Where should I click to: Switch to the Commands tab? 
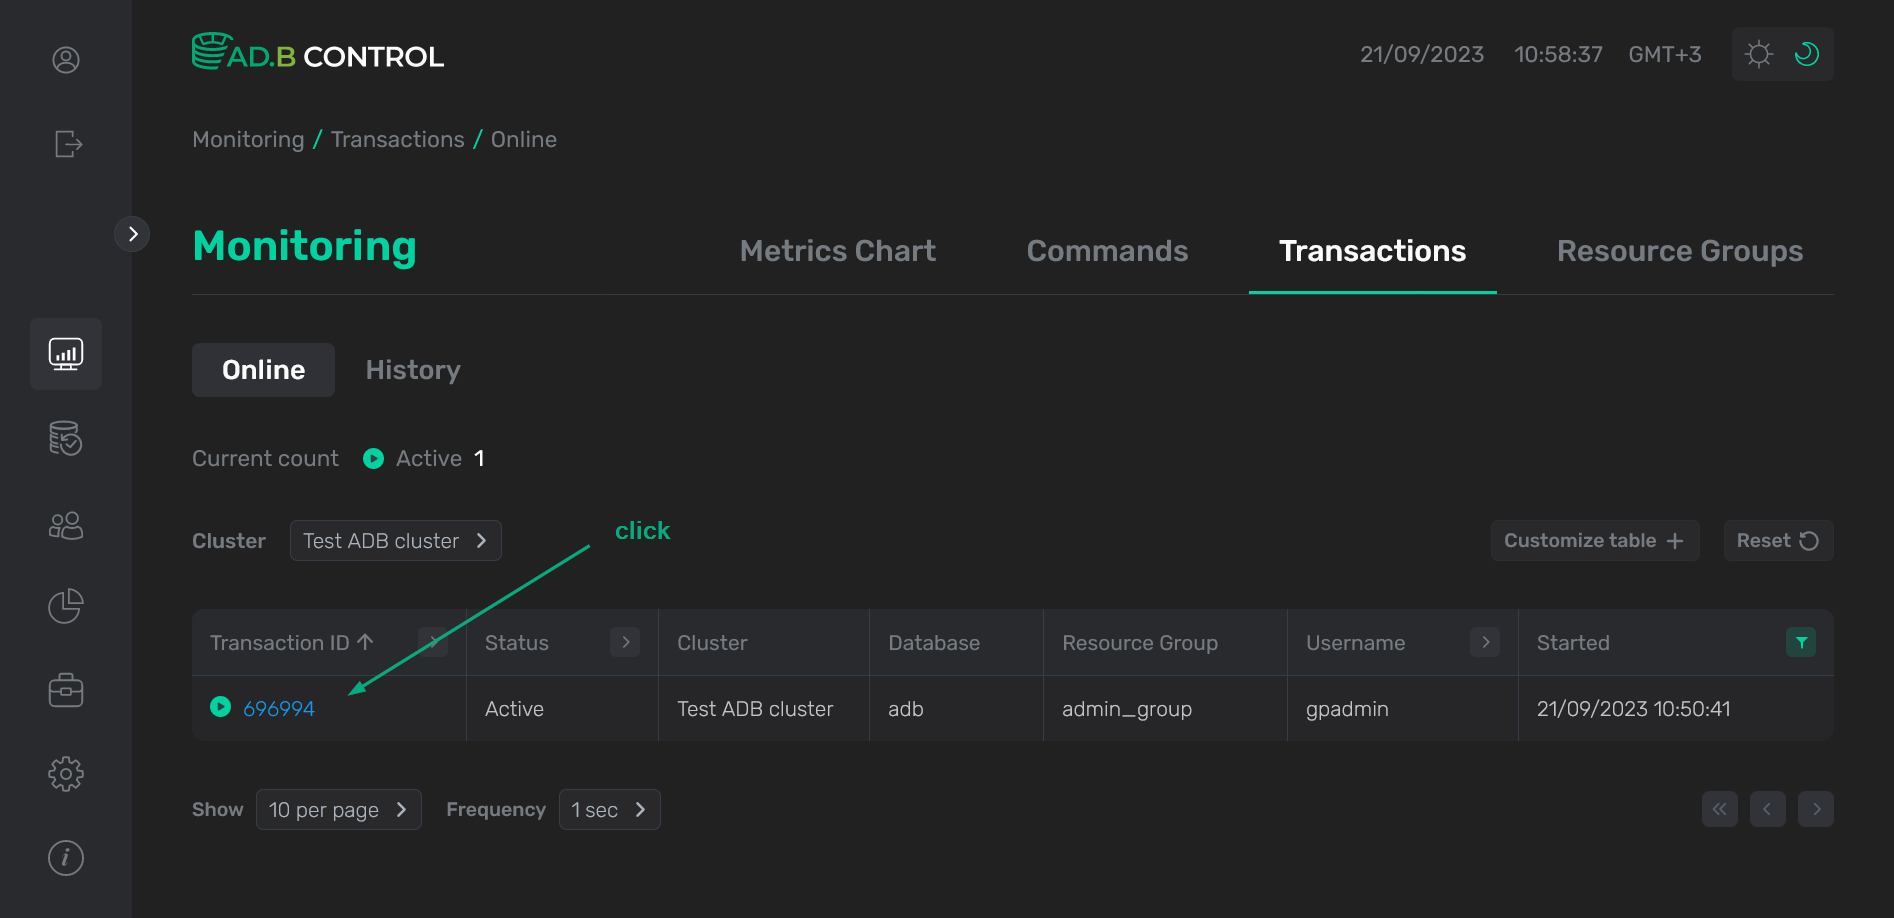[1107, 251]
